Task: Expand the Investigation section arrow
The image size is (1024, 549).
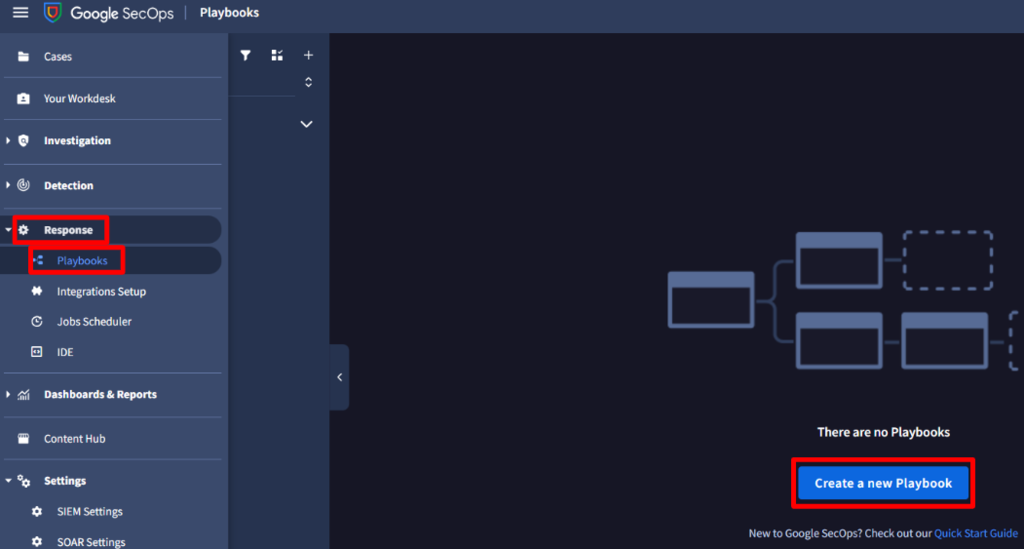Action: pyautogui.click(x=8, y=140)
